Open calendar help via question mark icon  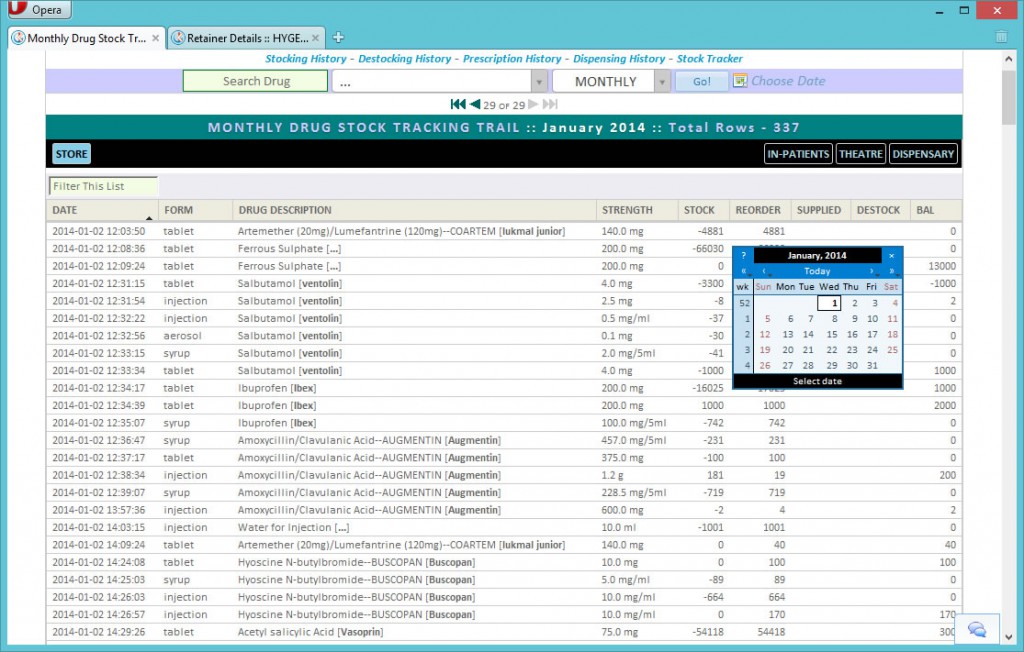pyautogui.click(x=743, y=256)
